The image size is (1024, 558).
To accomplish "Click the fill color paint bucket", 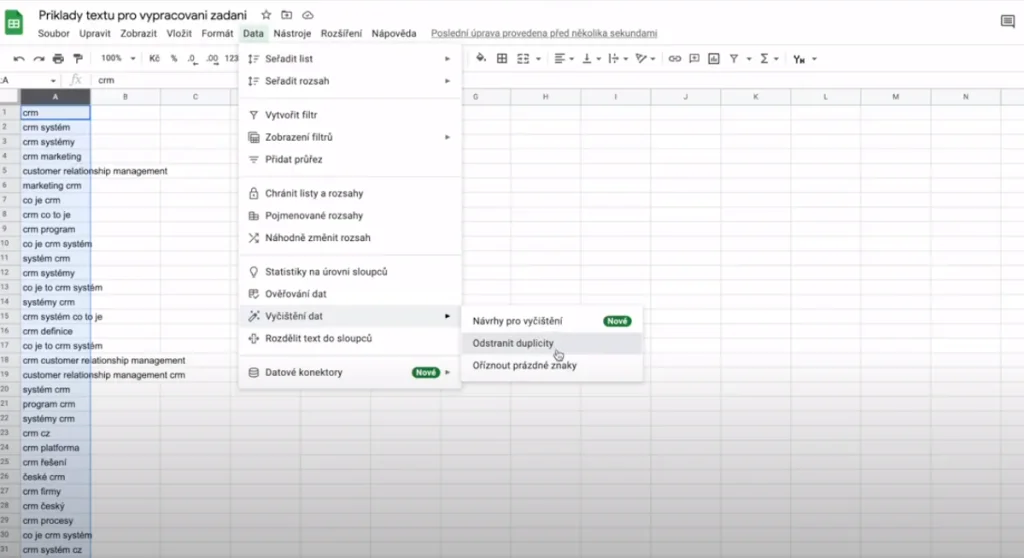I will [480, 59].
